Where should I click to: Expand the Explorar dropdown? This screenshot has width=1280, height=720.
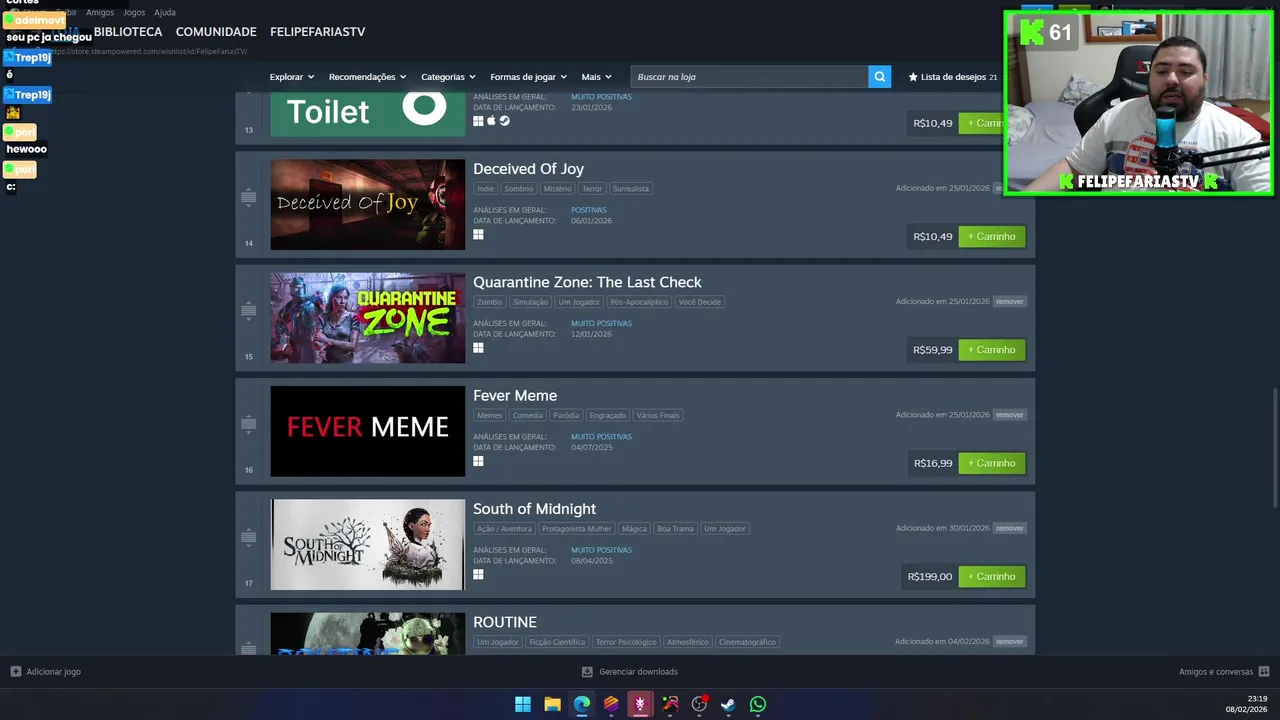click(x=292, y=77)
